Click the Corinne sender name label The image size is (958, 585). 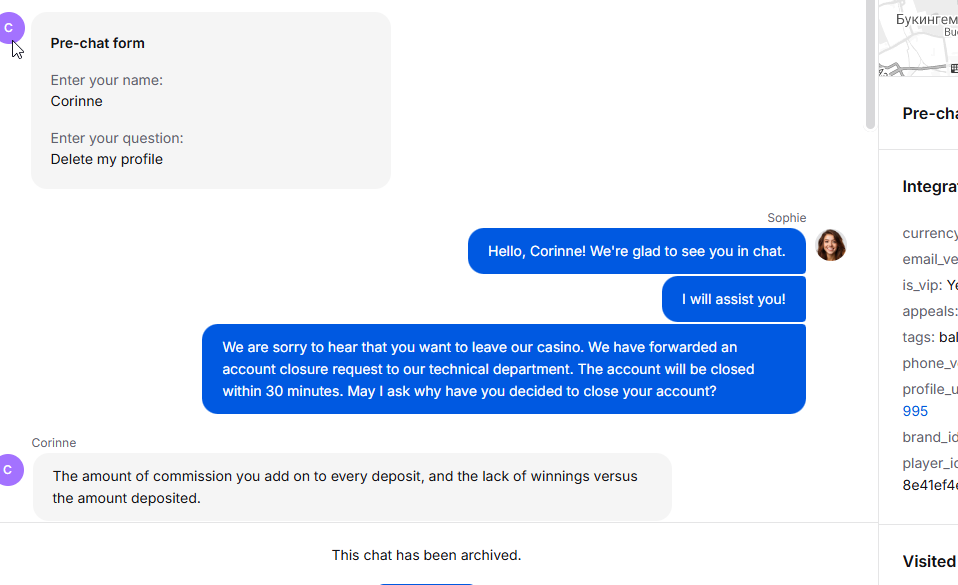pos(54,443)
